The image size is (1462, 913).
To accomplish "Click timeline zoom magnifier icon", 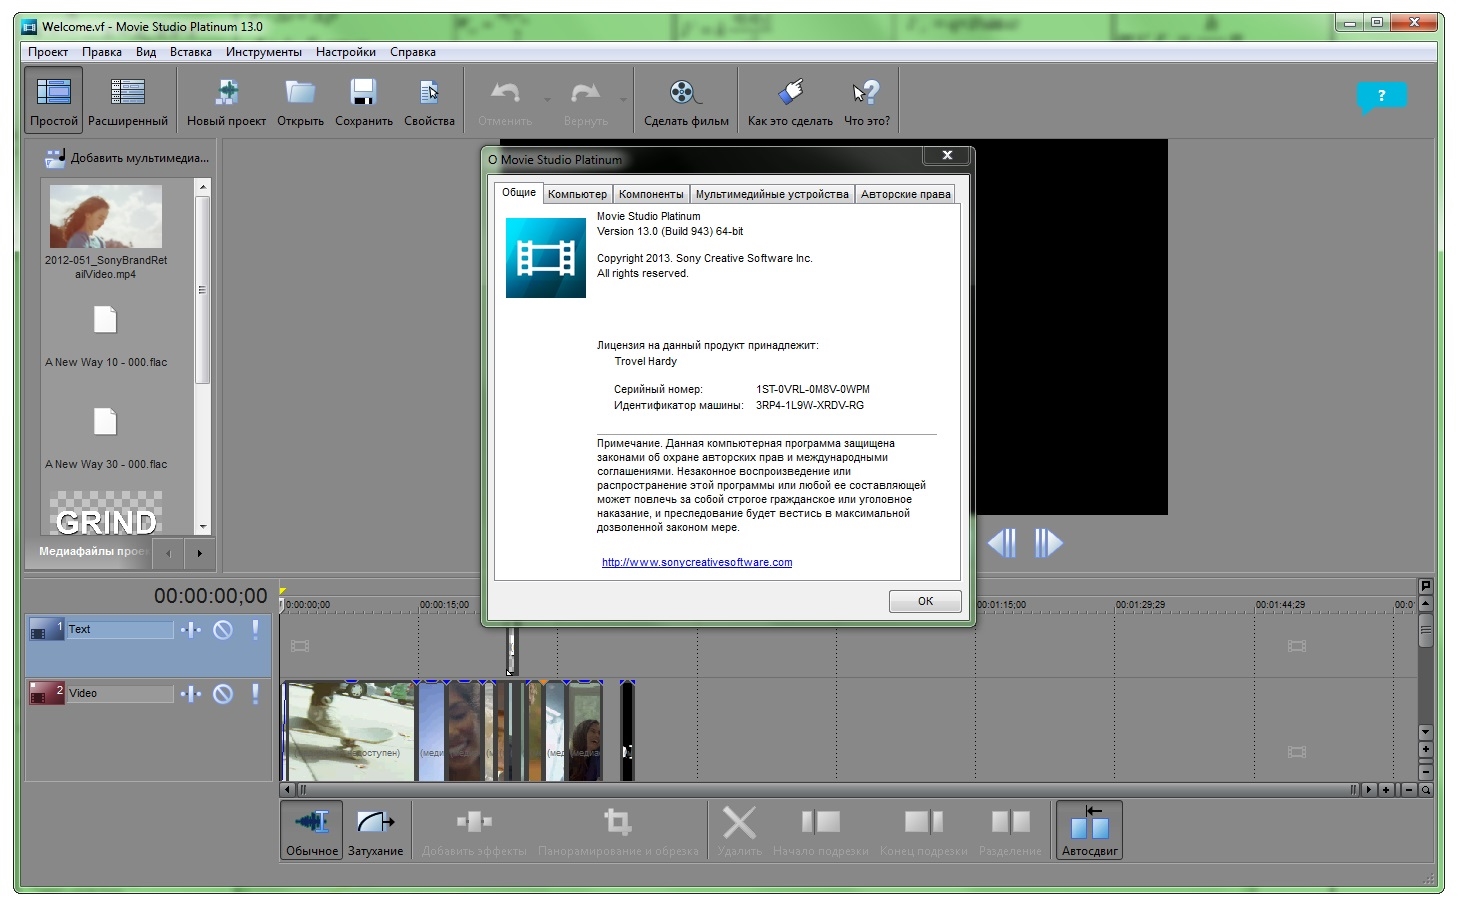I will click(x=1426, y=790).
